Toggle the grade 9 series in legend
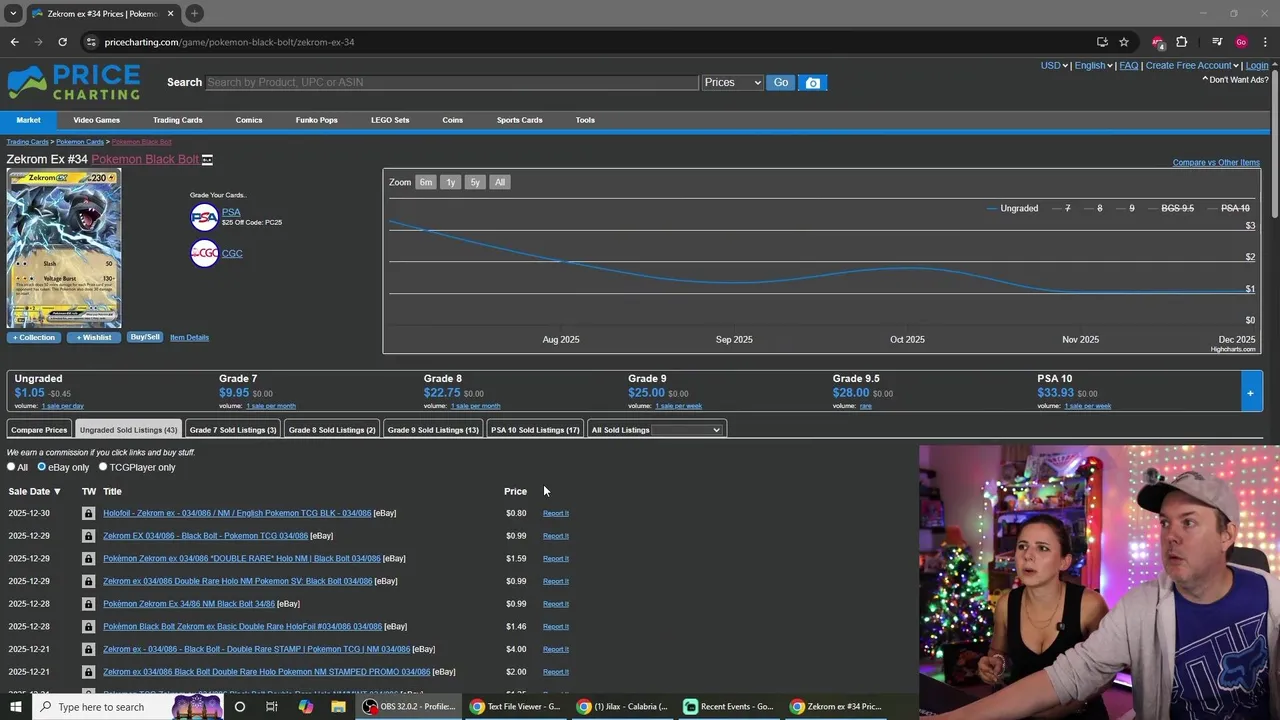 coord(1124,208)
